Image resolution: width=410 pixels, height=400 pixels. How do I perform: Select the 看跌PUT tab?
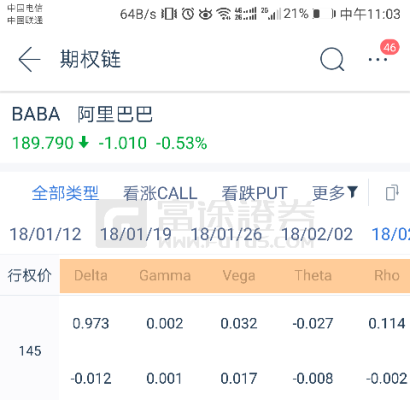click(255, 193)
